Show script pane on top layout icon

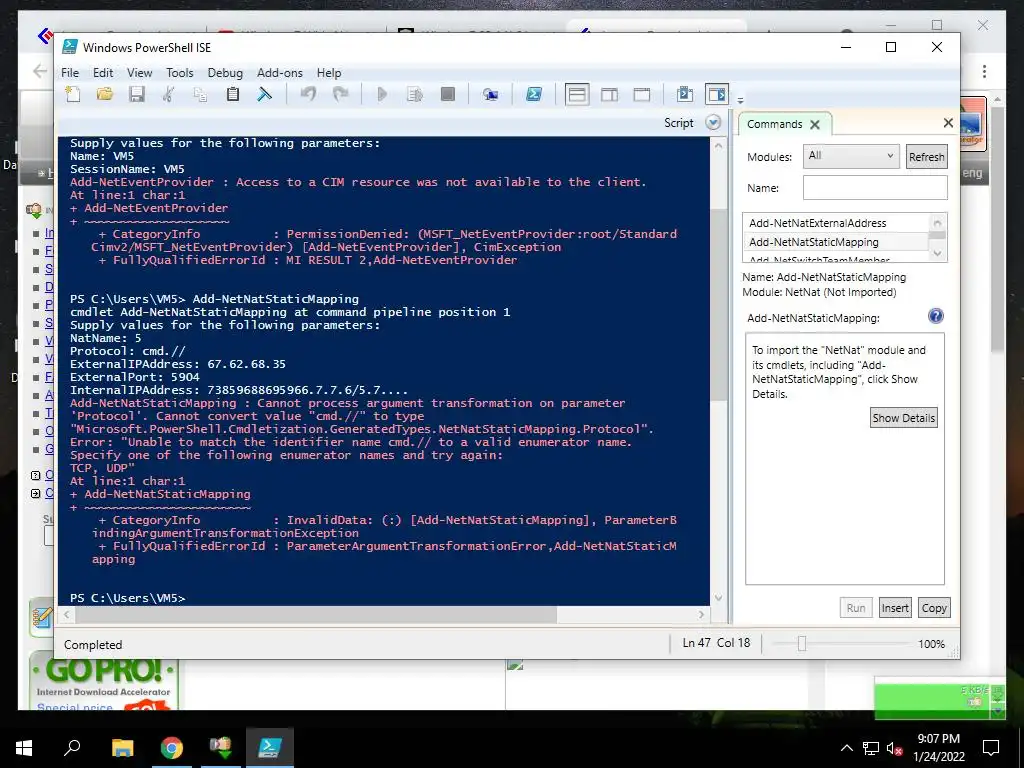pos(577,95)
